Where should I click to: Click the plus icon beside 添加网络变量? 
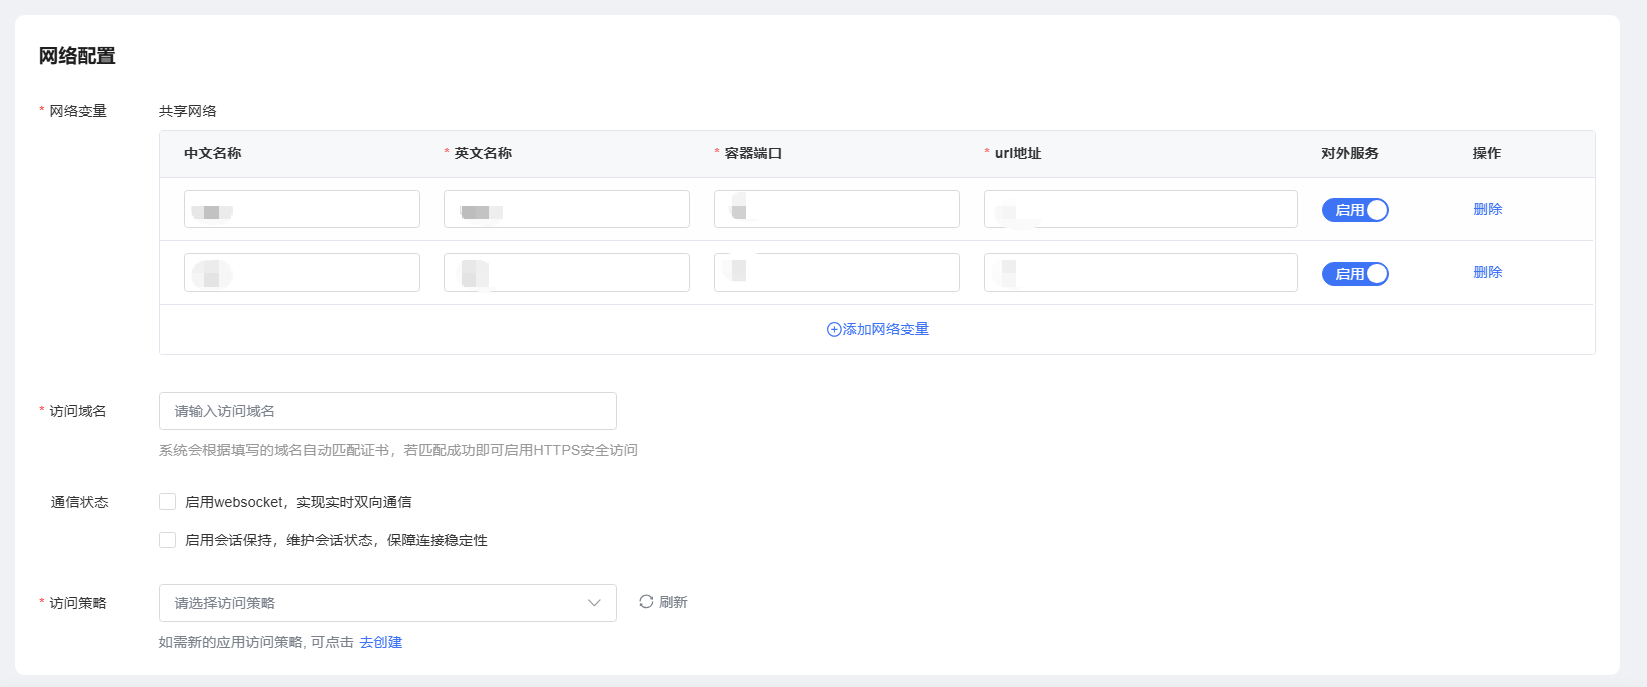pos(834,330)
